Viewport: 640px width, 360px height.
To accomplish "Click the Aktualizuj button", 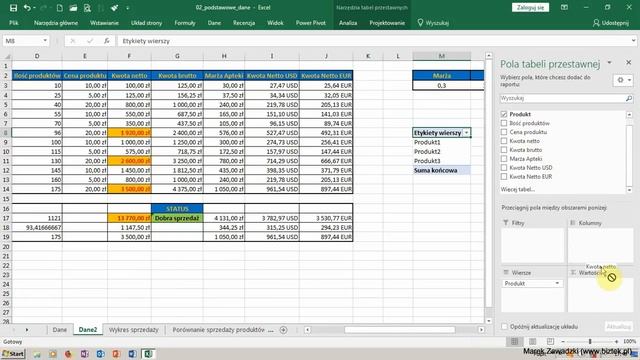I will [x=618, y=327].
